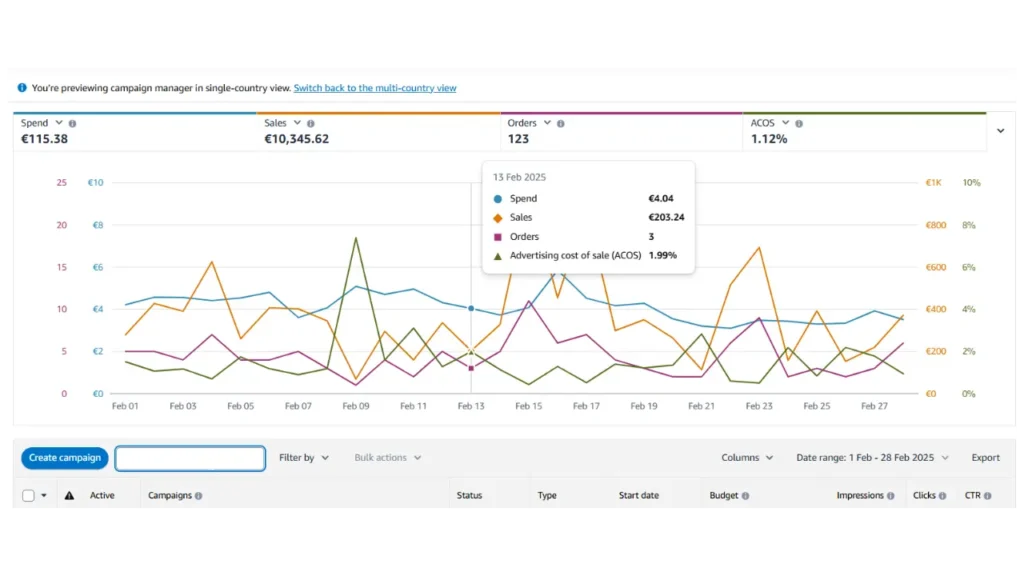Click the info icon next to Spend

[73, 124]
